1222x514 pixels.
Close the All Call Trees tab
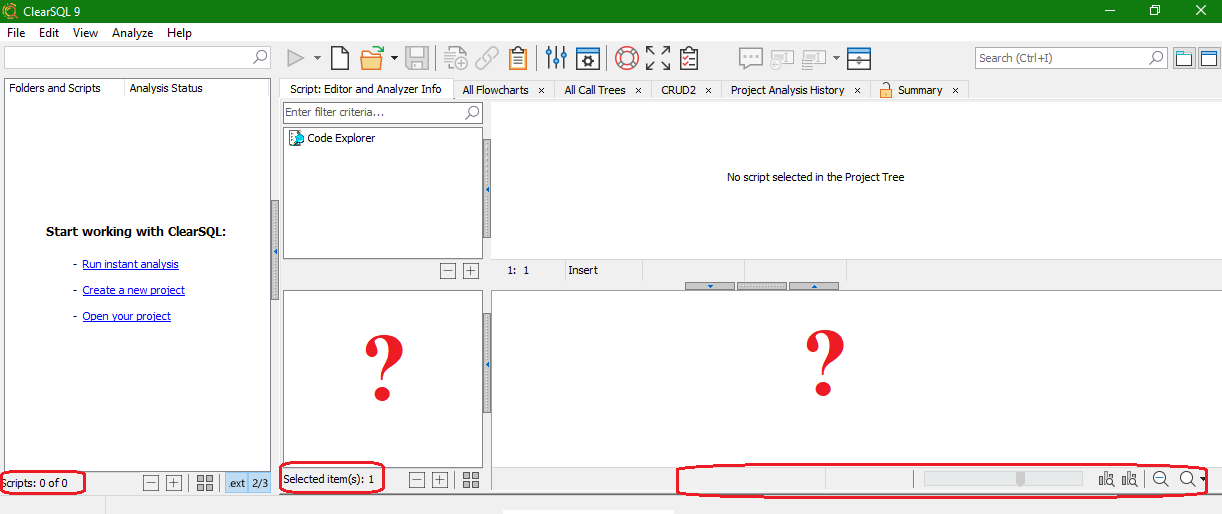click(x=638, y=90)
